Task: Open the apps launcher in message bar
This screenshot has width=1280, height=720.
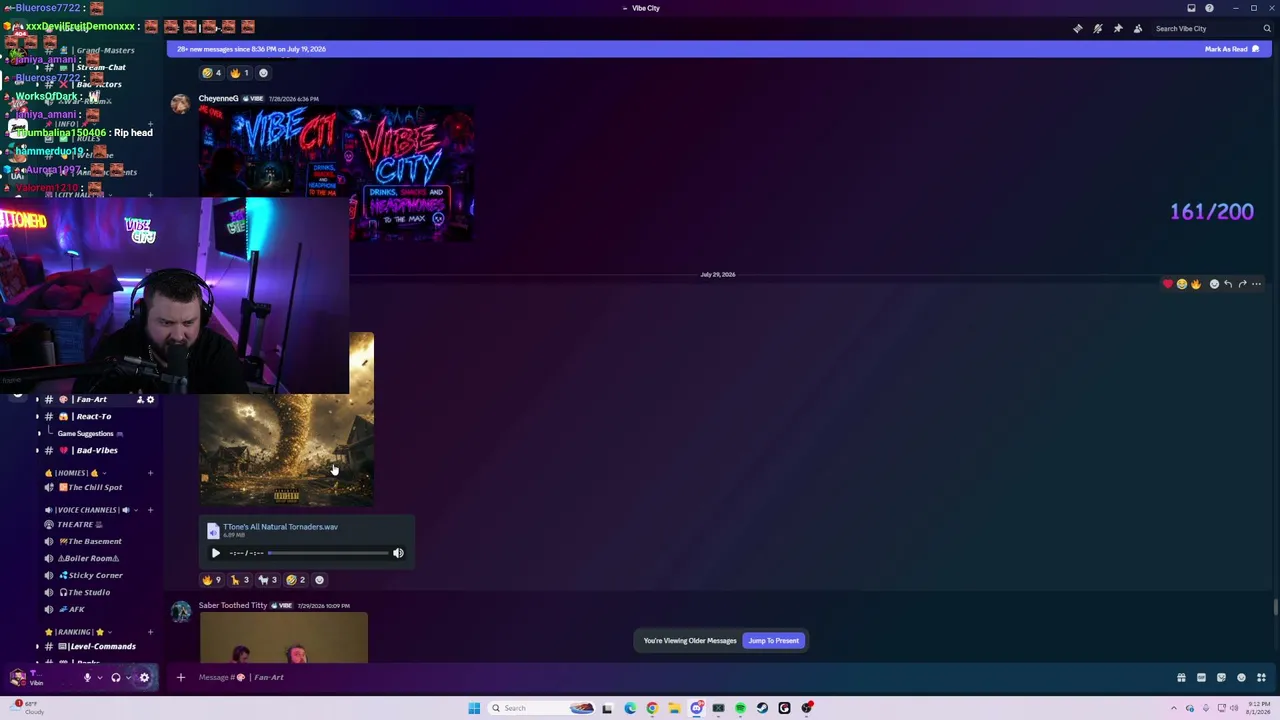Action: [x=1261, y=678]
